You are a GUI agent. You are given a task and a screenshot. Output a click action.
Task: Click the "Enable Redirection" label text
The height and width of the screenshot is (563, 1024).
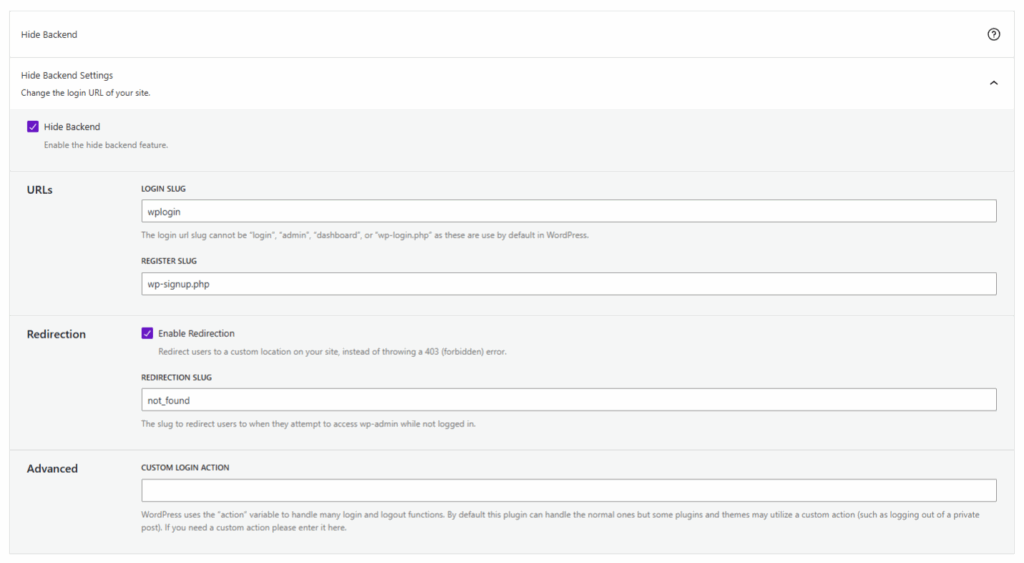[x=196, y=333]
